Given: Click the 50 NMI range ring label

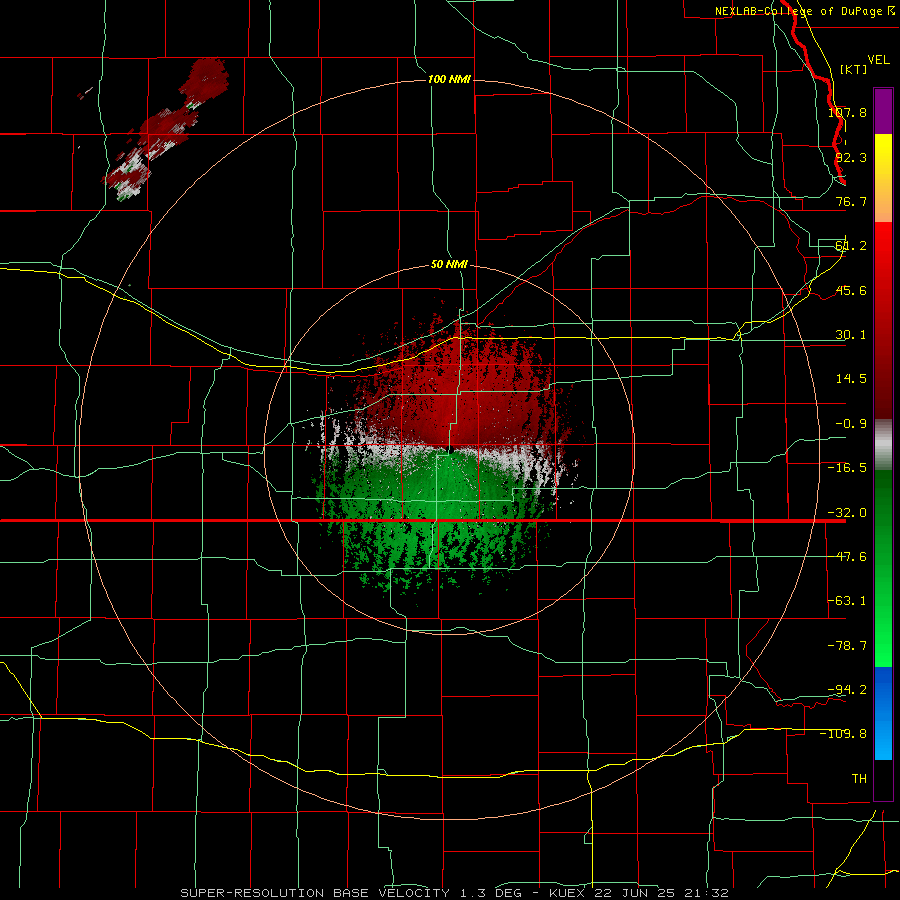Looking at the screenshot, I should (x=449, y=265).
